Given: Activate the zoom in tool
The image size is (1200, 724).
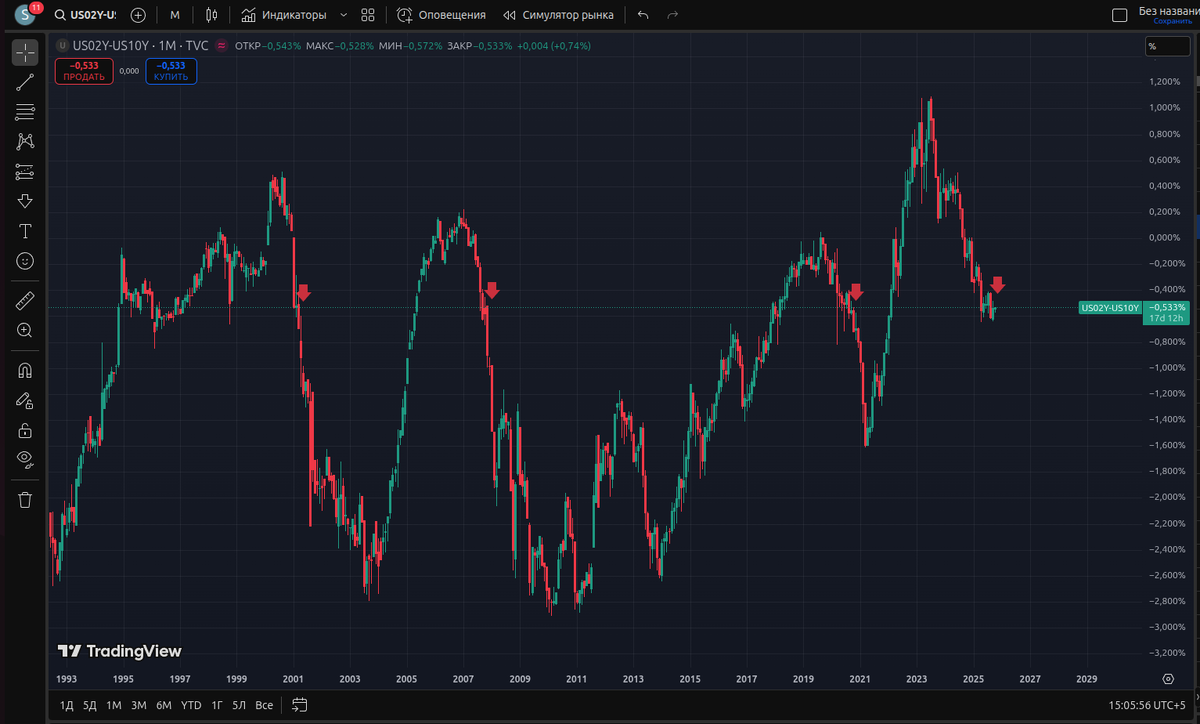Looking at the screenshot, I should click(25, 330).
